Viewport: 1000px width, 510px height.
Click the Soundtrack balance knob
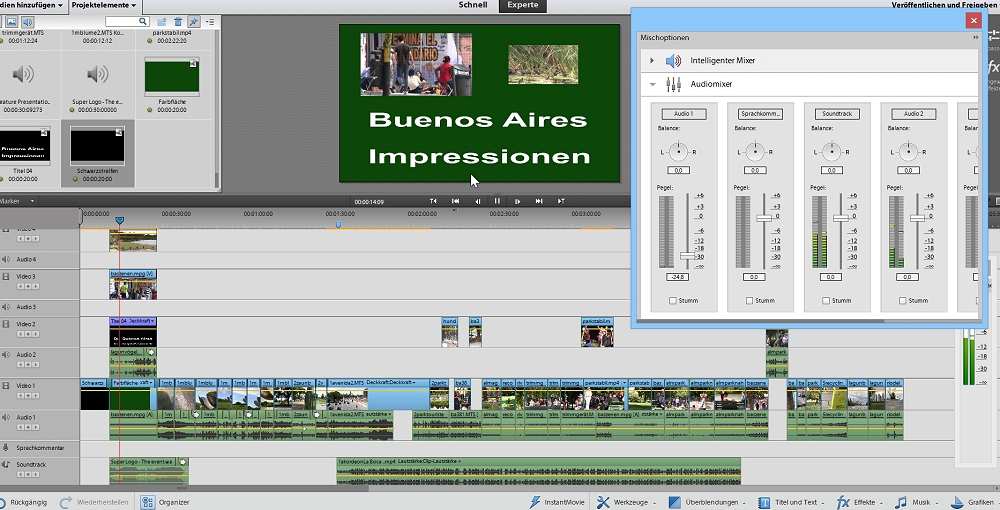[x=832, y=152]
